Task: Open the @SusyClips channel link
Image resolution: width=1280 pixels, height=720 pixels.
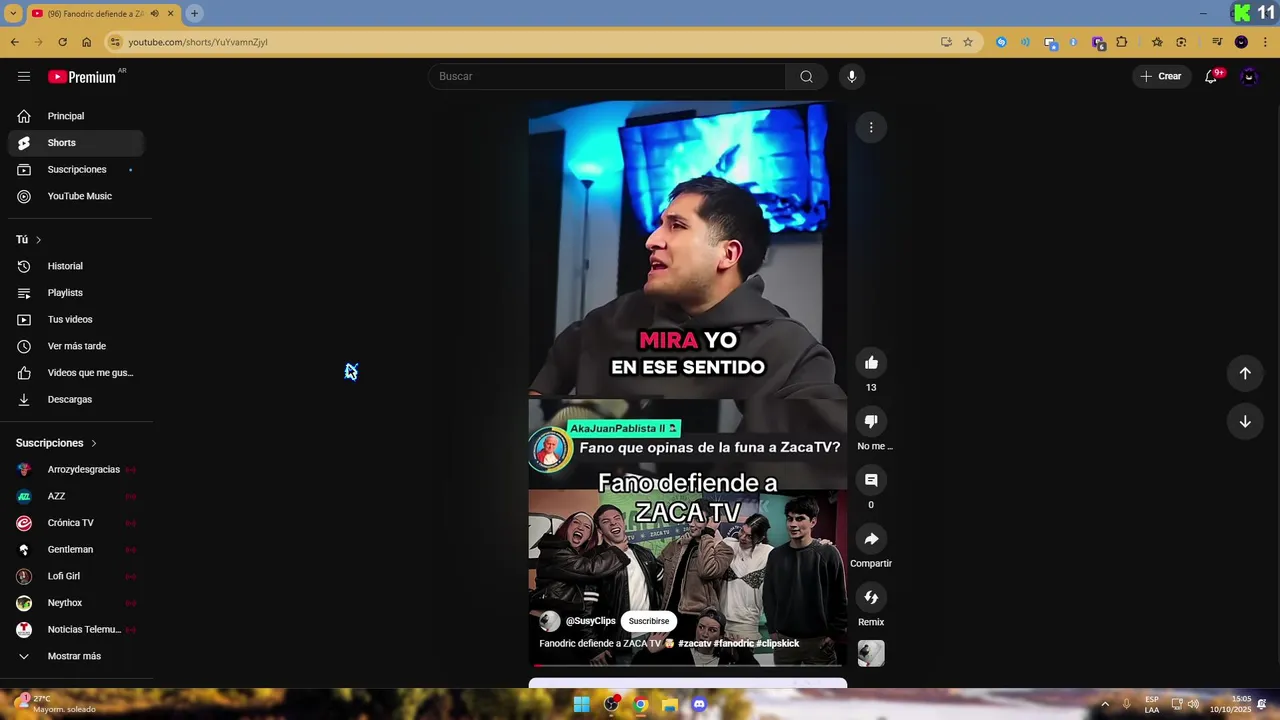Action: pyautogui.click(x=590, y=621)
